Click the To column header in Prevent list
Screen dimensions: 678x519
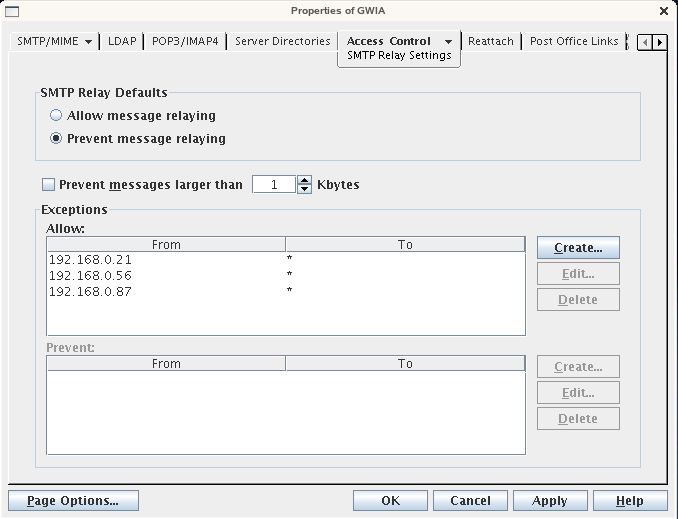click(405, 364)
